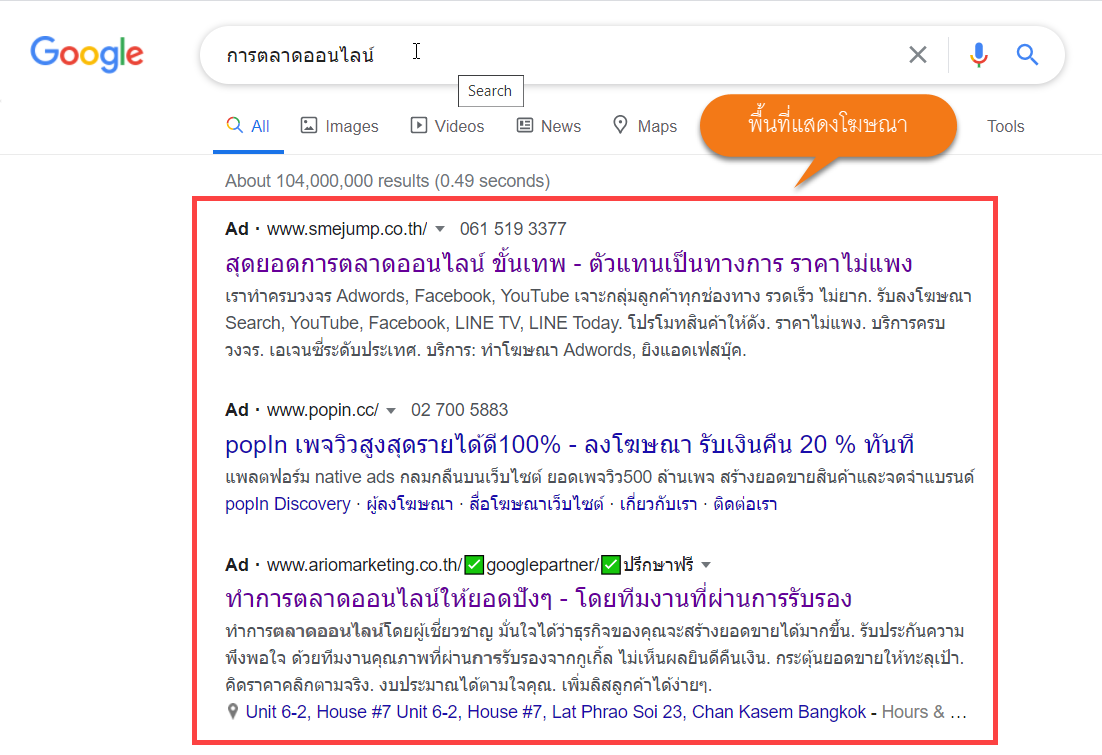The image size is (1102, 755).
Task: Follow the สื่อโฆษณาเว็บไซต์ sitelink
Action: tap(536, 504)
